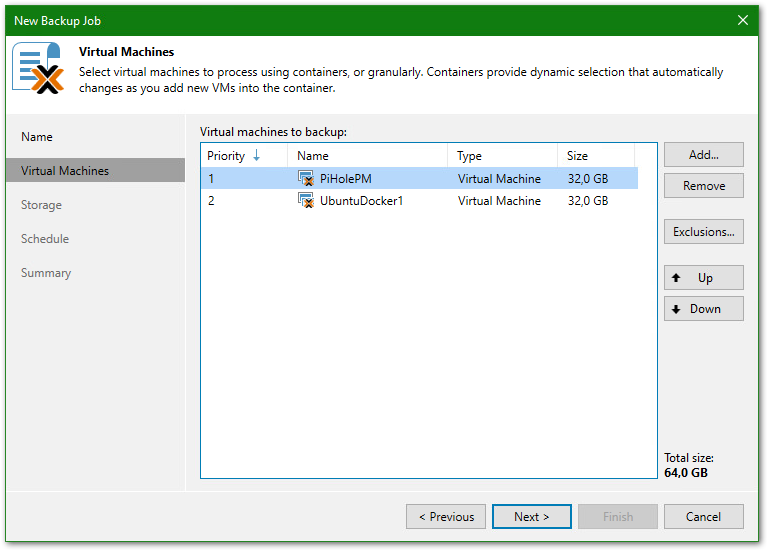Click the Schedule step in sidebar
The image size is (768, 551).
tap(45, 239)
